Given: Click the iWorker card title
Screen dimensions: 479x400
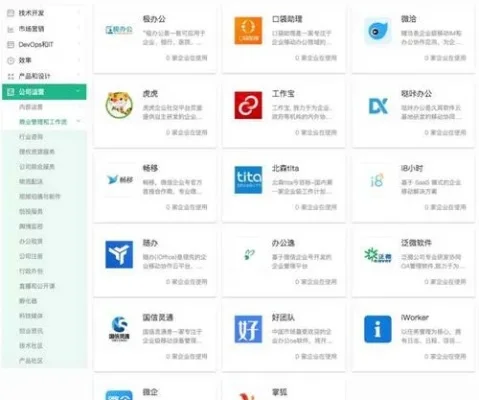Looking at the screenshot, I should 415,318.
